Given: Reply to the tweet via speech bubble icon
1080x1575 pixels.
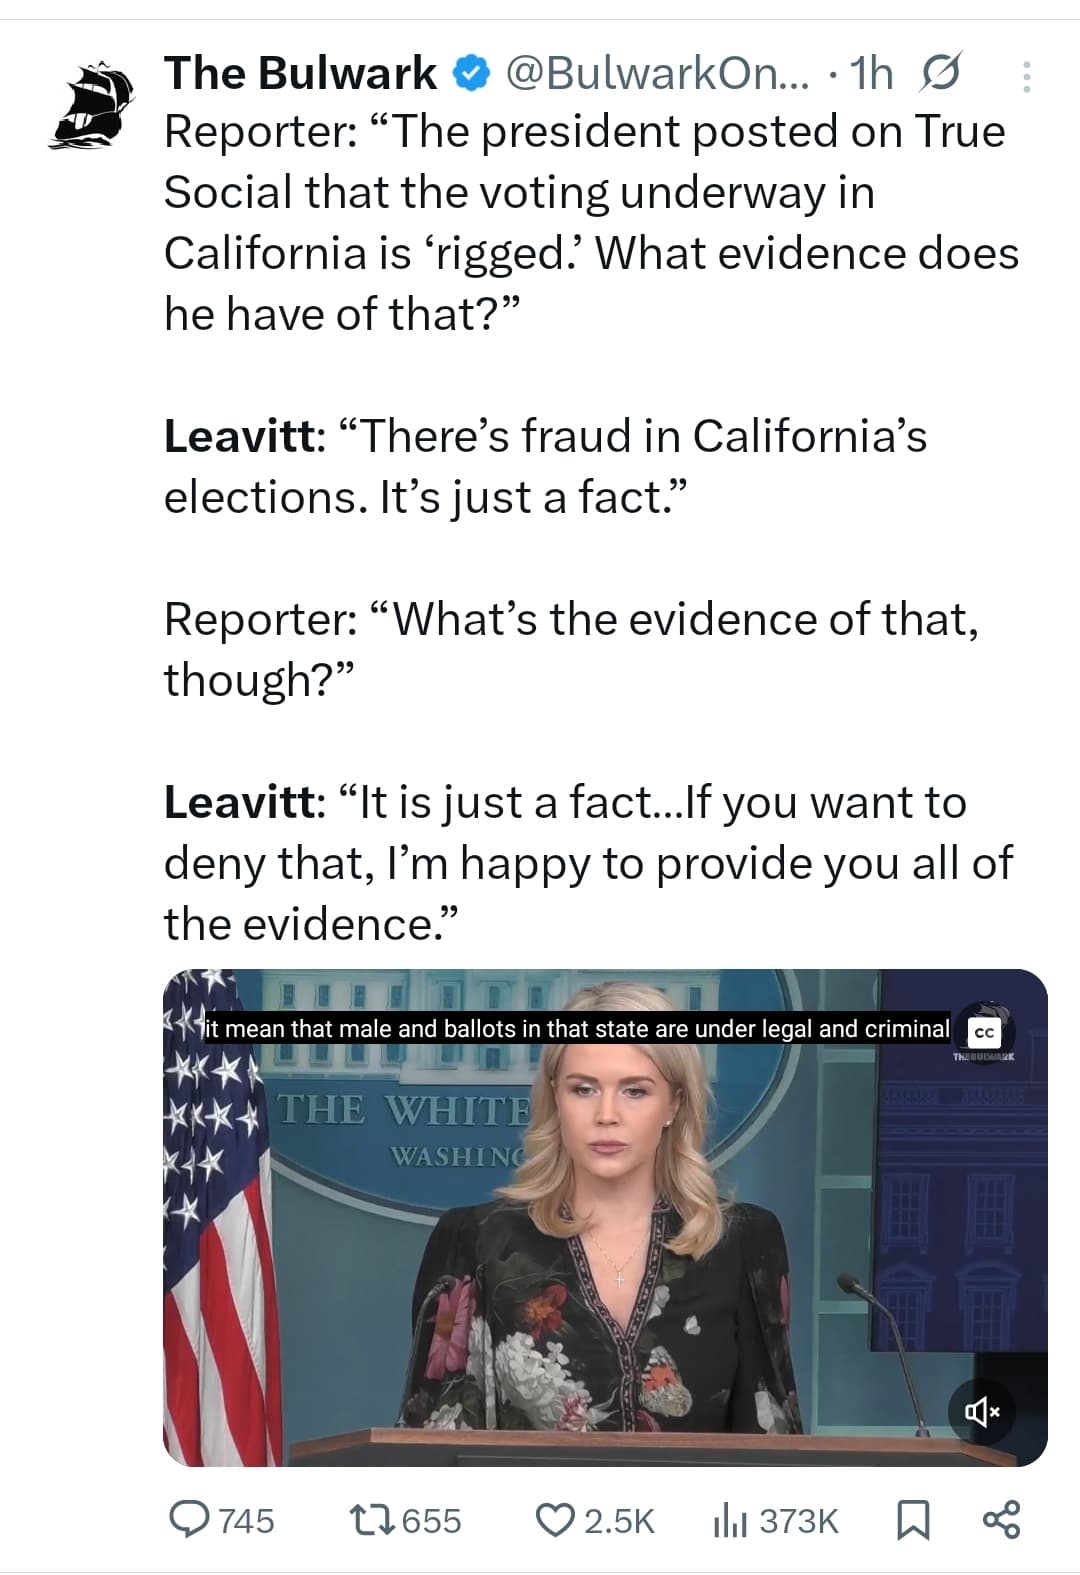Looking at the screenshot, I should (189, 1519).
